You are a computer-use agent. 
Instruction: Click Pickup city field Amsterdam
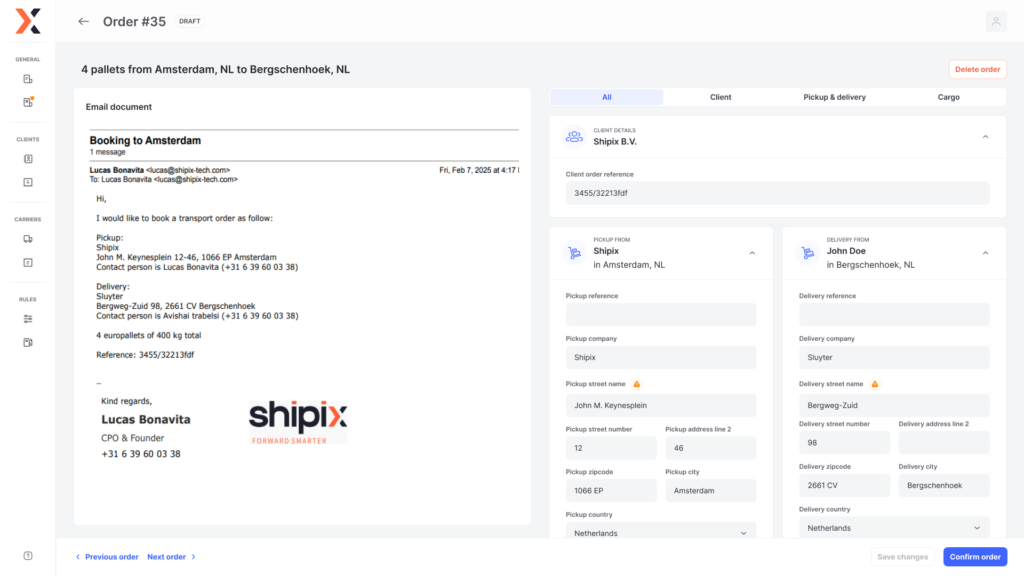pyautogui.click(x=711, y=490)
